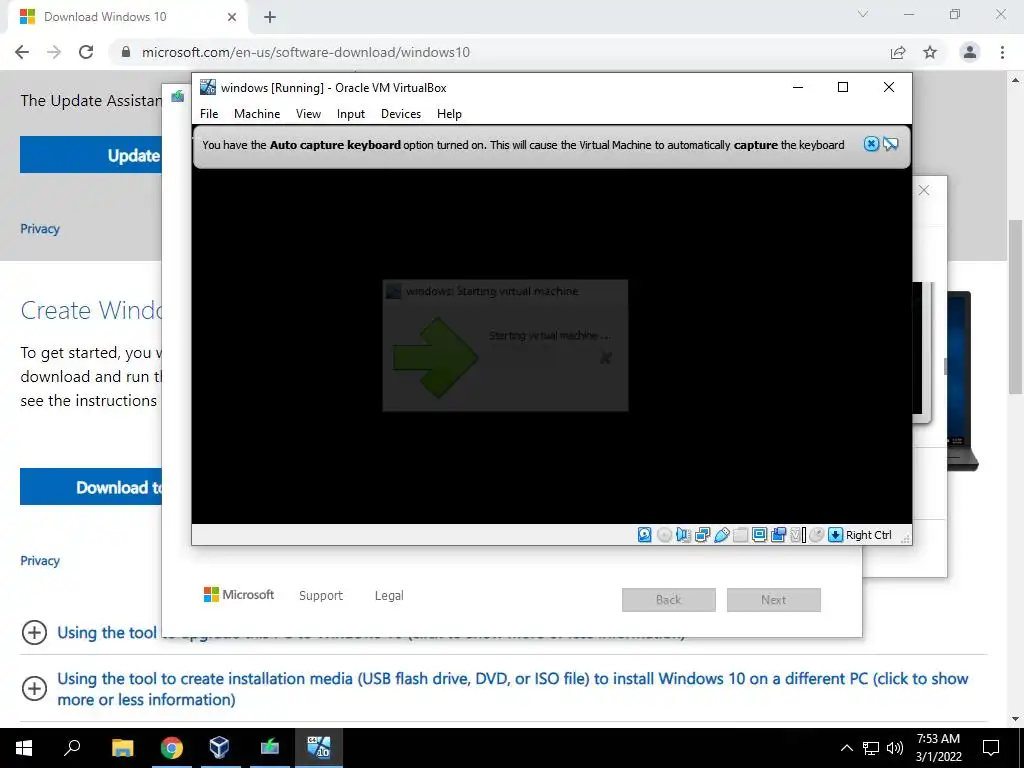Click the CPU virtualization indicator in status bar
Screen dimensions: 1024x768
pyautogui.click(x=797, y=535)
